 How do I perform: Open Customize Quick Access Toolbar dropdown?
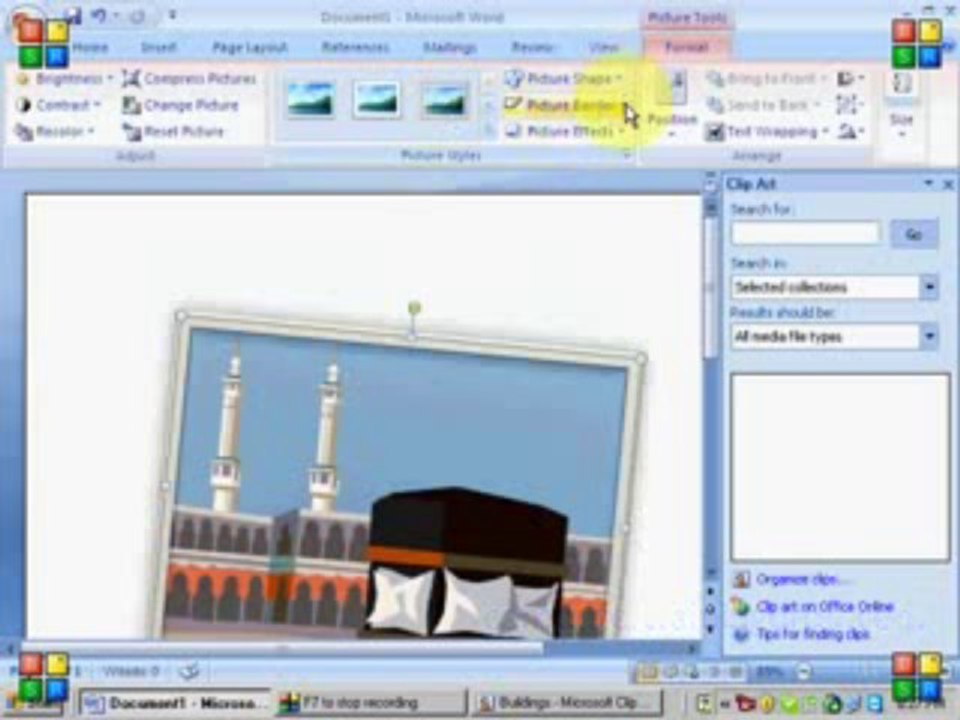[x=173, y=16]
